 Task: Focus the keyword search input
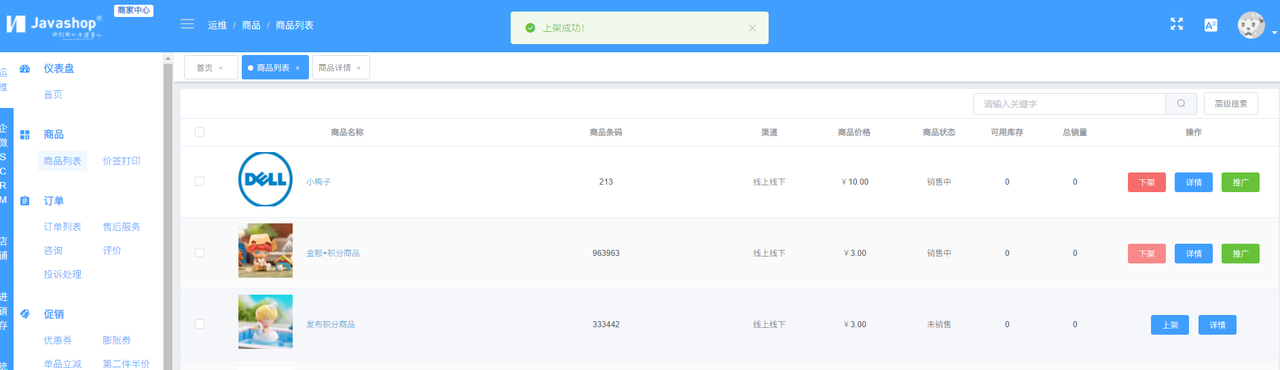tap(1070, 103)
